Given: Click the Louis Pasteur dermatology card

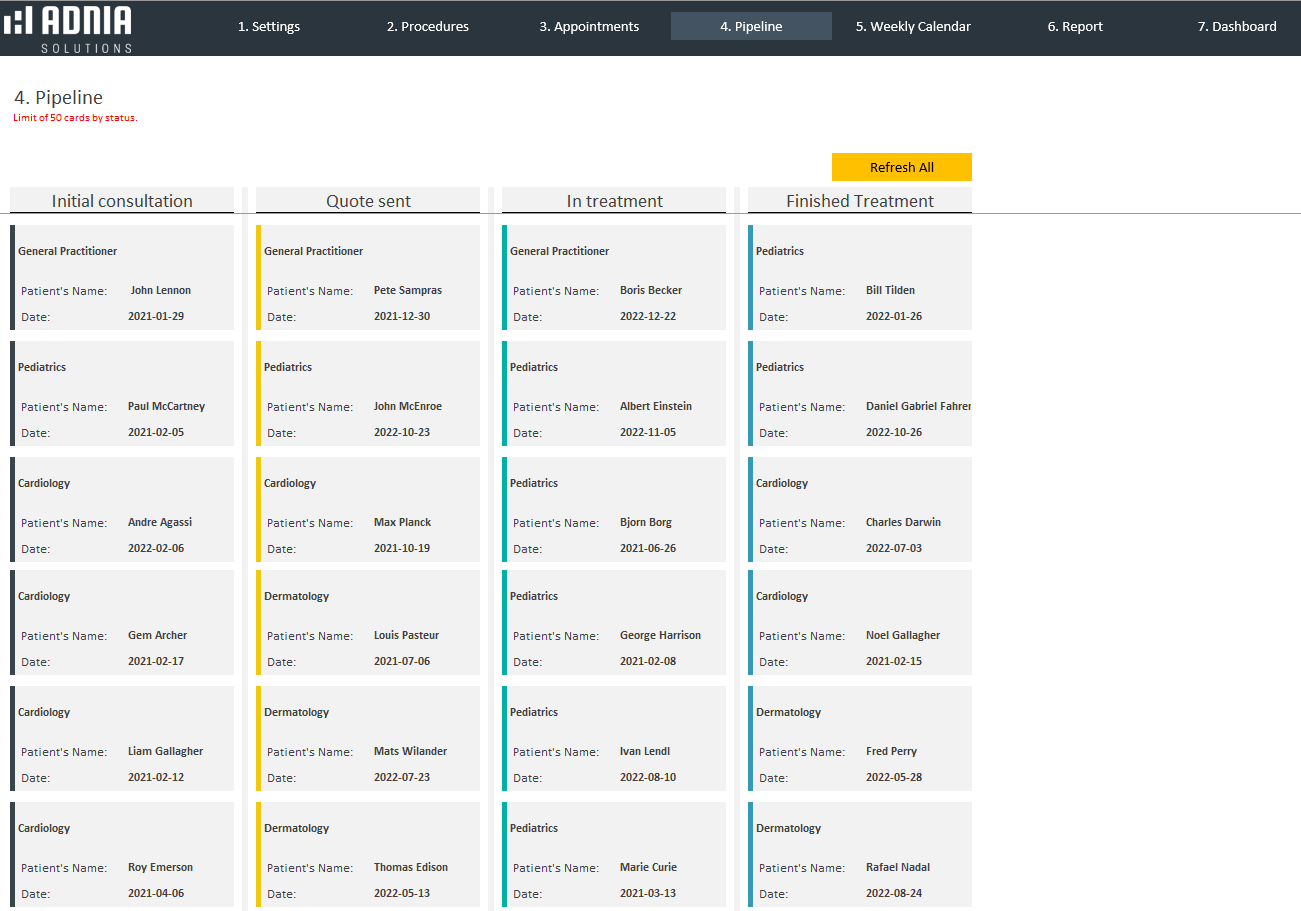Looking at the screenshot, I should pyautogui.click(x=369, y=623).
